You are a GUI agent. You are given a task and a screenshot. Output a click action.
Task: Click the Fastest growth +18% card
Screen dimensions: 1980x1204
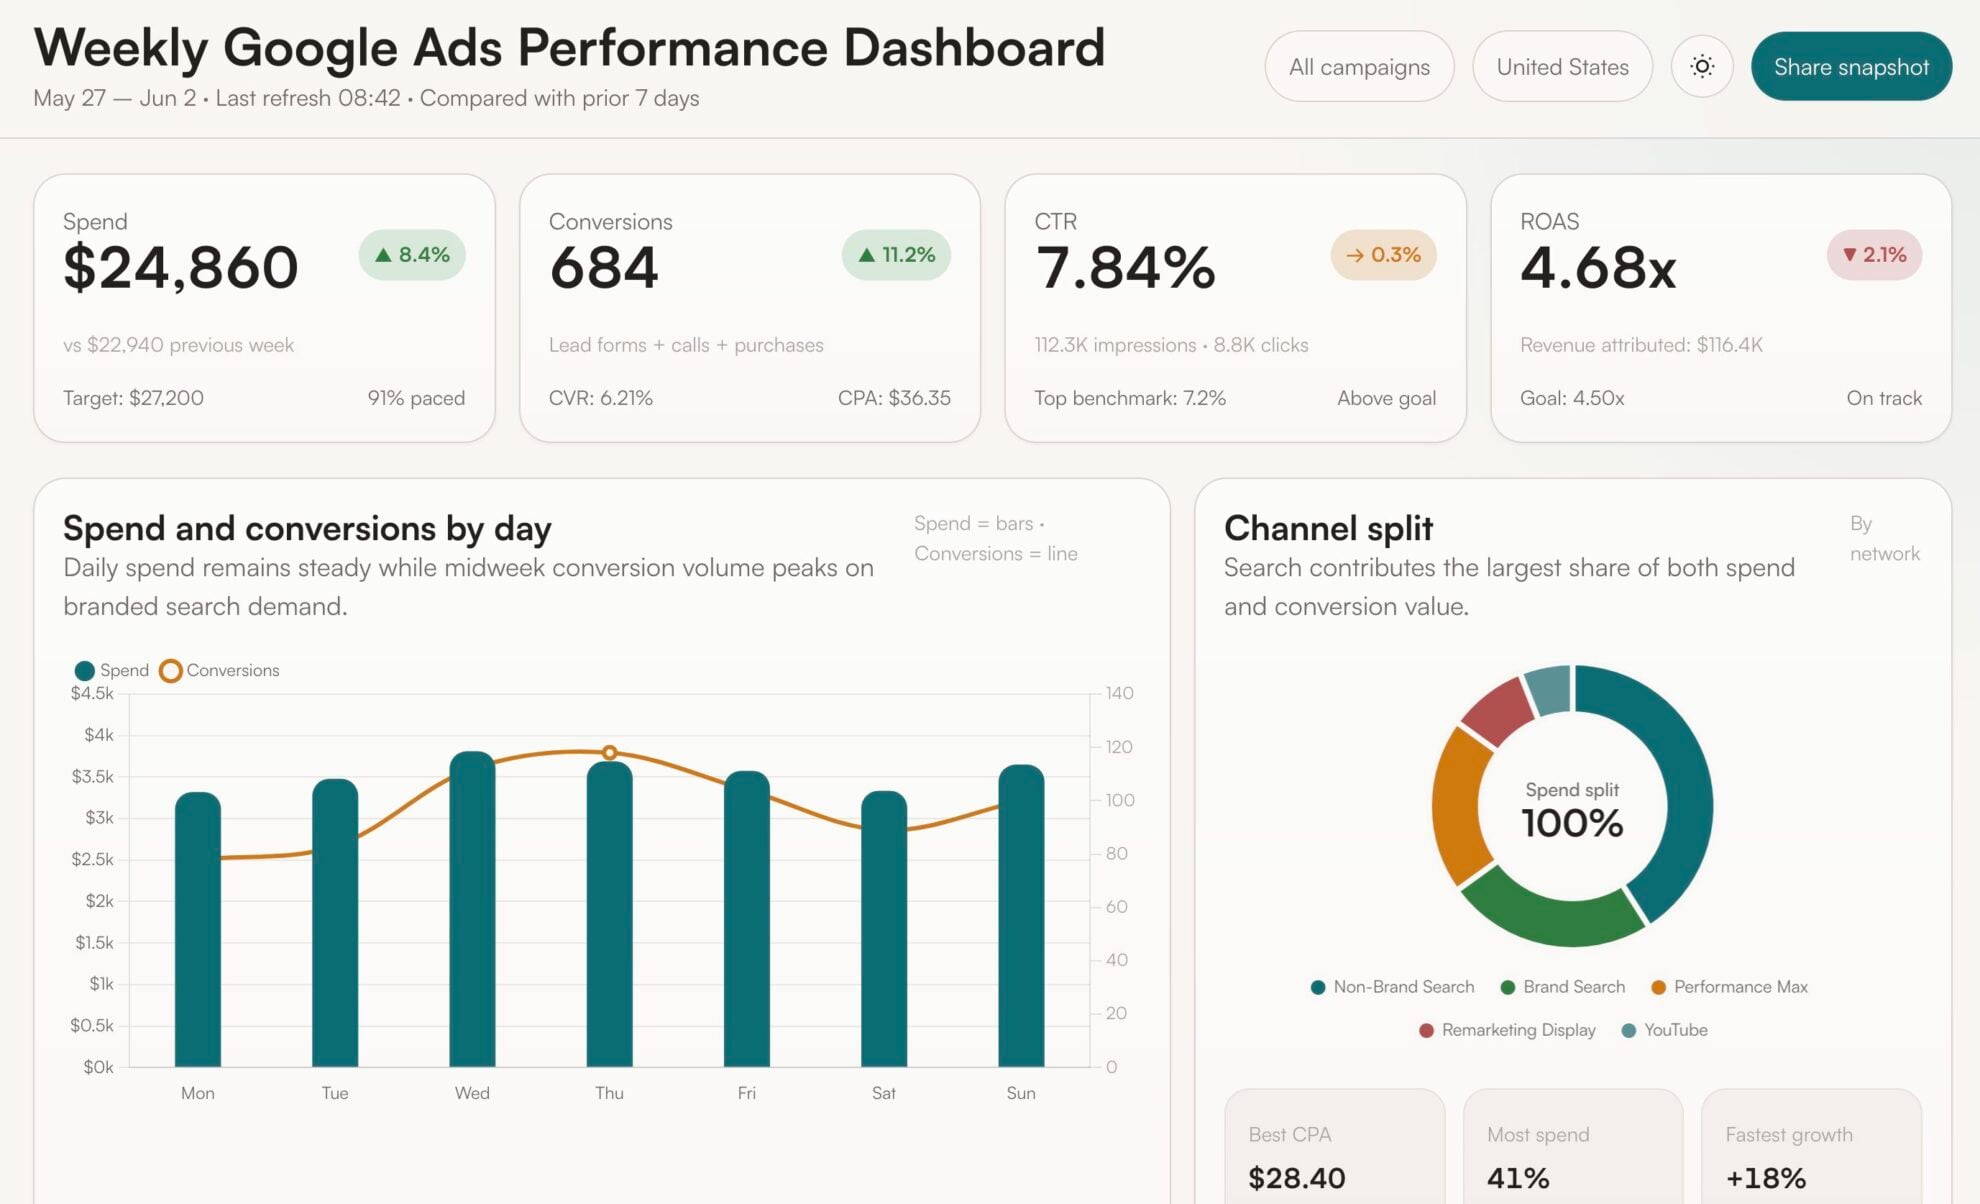pos(1811,1147)
